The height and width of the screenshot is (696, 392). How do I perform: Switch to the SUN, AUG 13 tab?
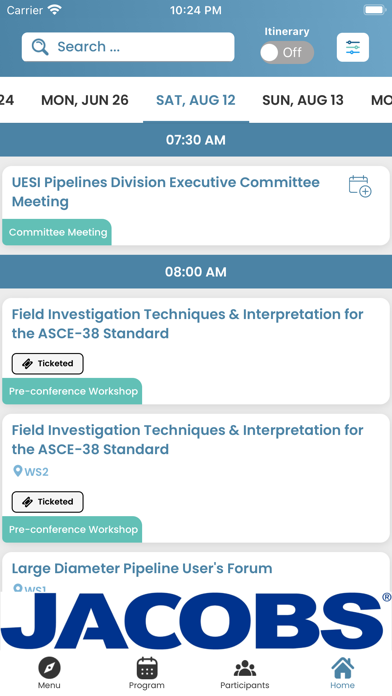coord(303,100)
